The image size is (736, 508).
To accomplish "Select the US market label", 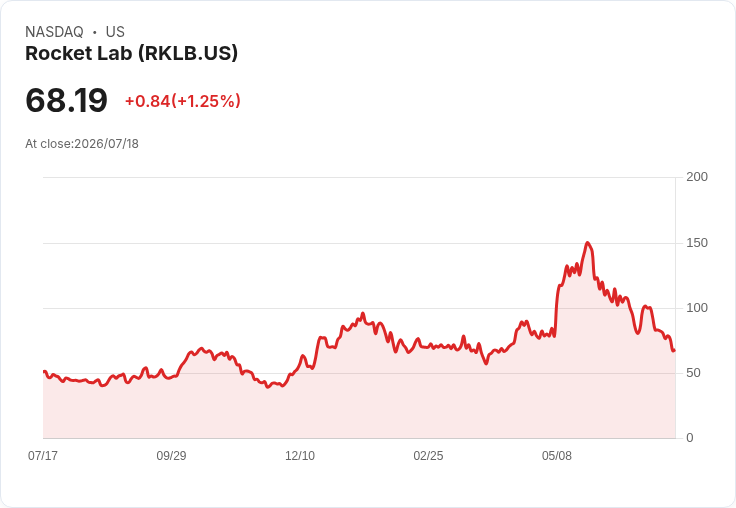I will [115, 32].
